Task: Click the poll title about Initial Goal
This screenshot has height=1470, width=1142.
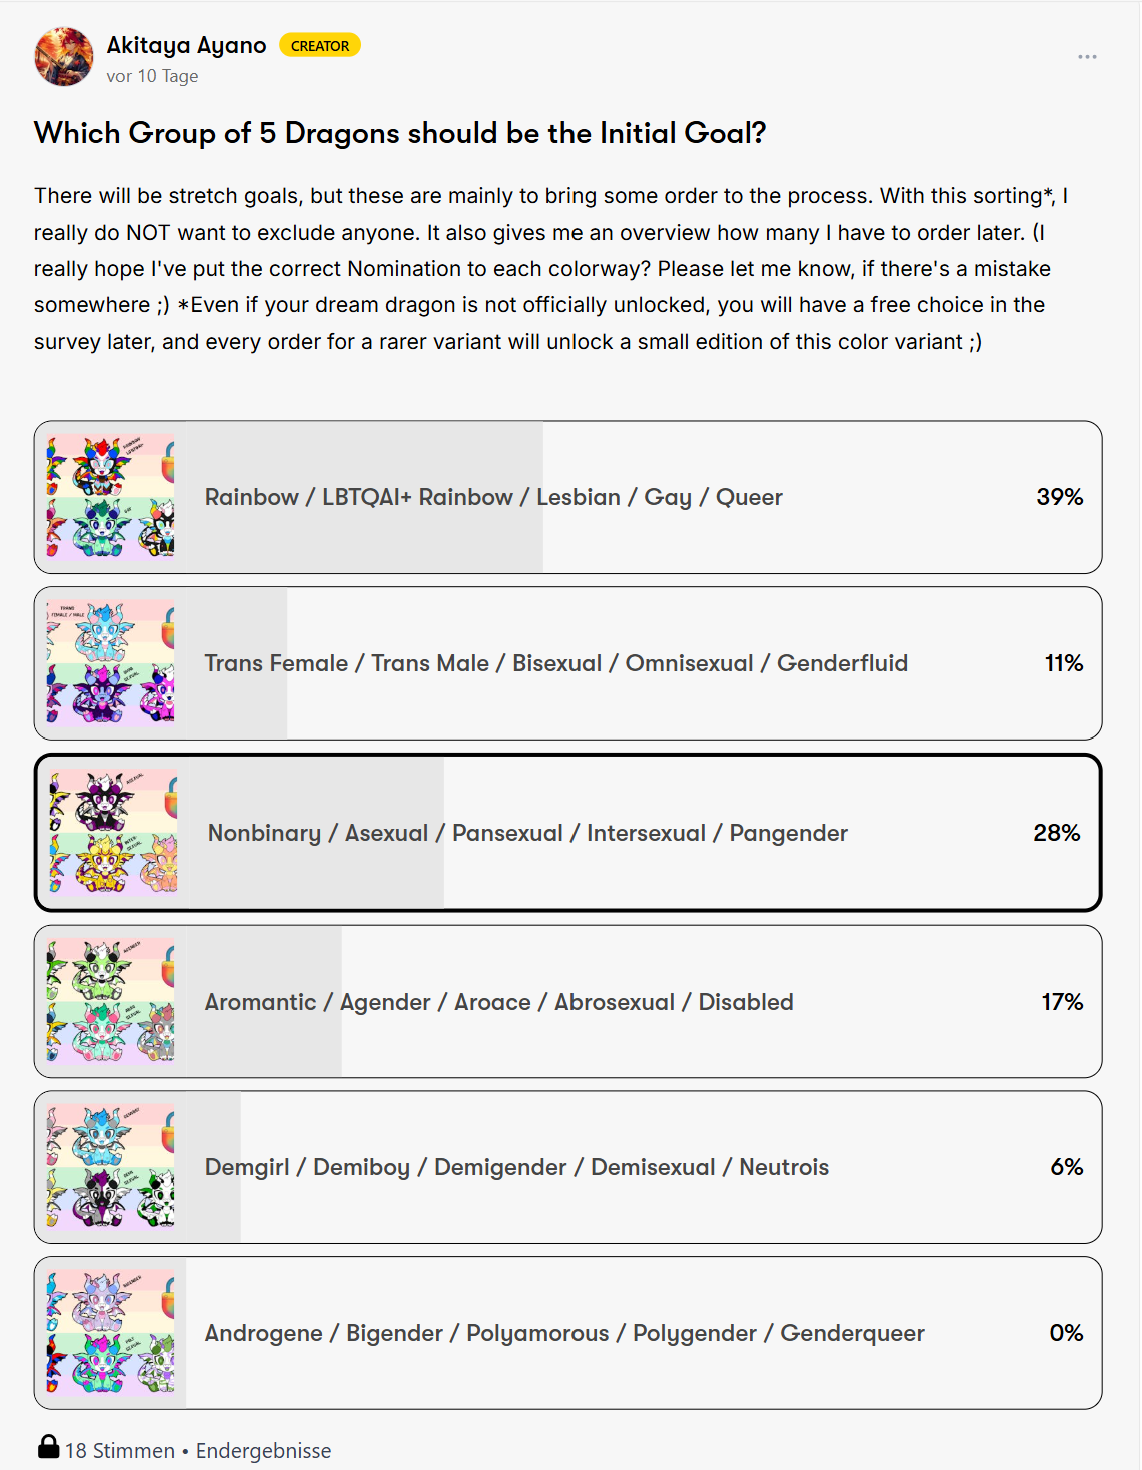Action: (x=400, y=133)
